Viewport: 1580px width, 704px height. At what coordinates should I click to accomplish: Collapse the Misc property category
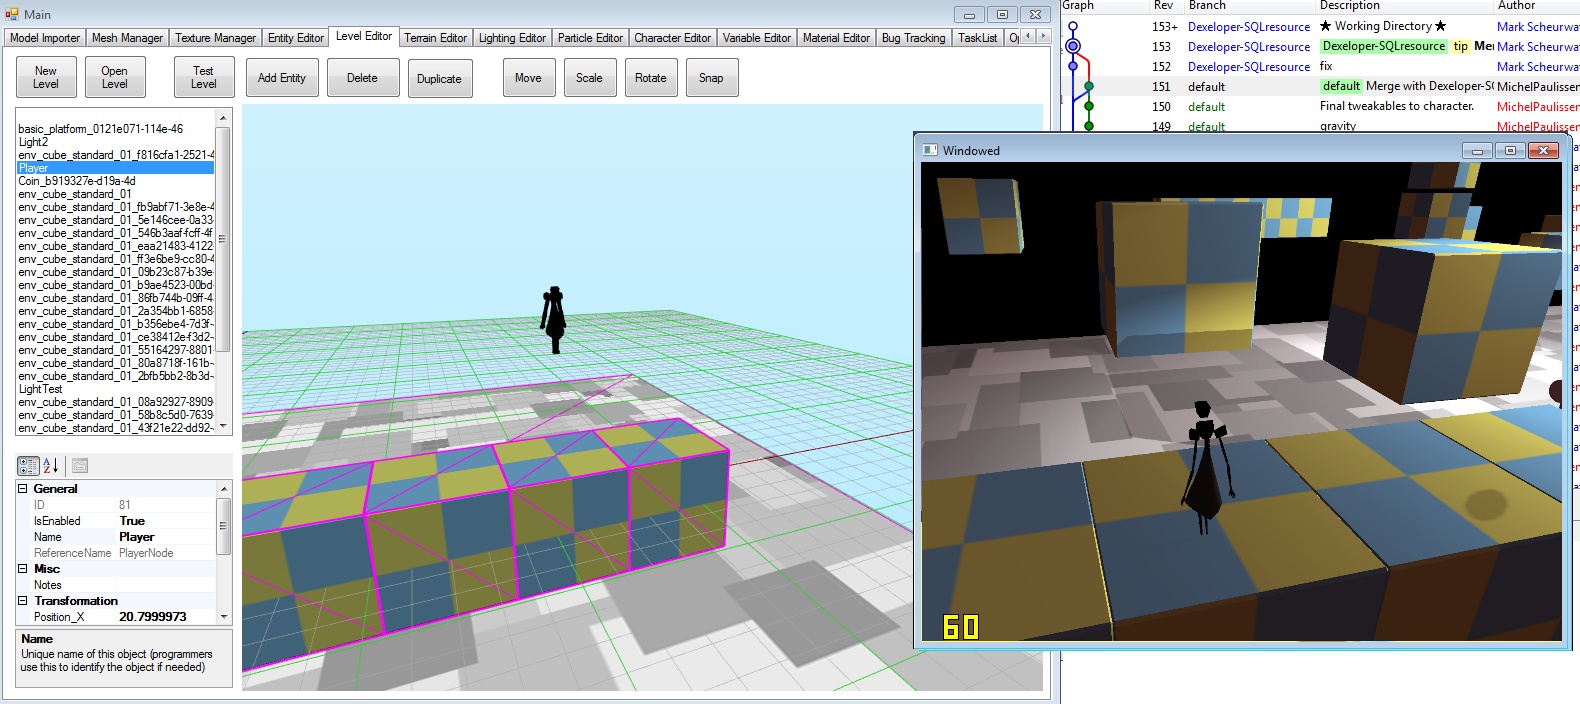pos(23,569)
